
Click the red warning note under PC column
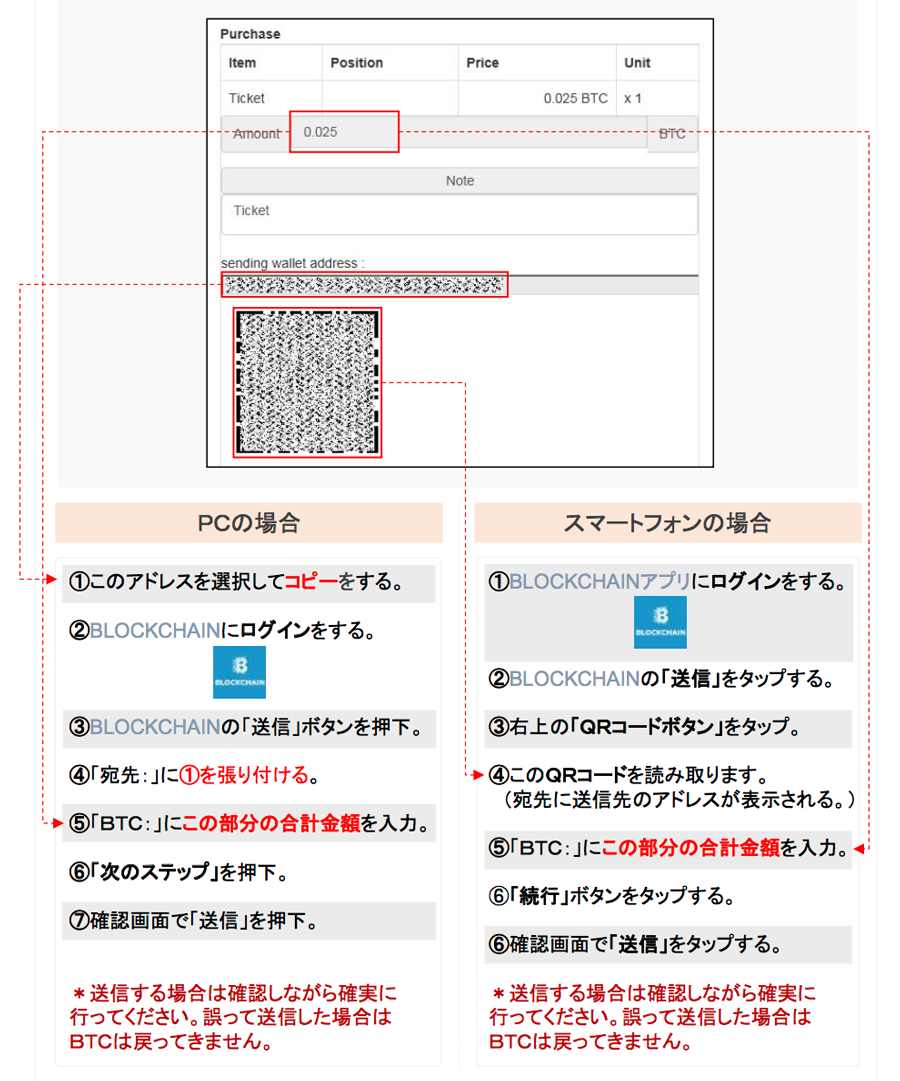[233, 1017]
